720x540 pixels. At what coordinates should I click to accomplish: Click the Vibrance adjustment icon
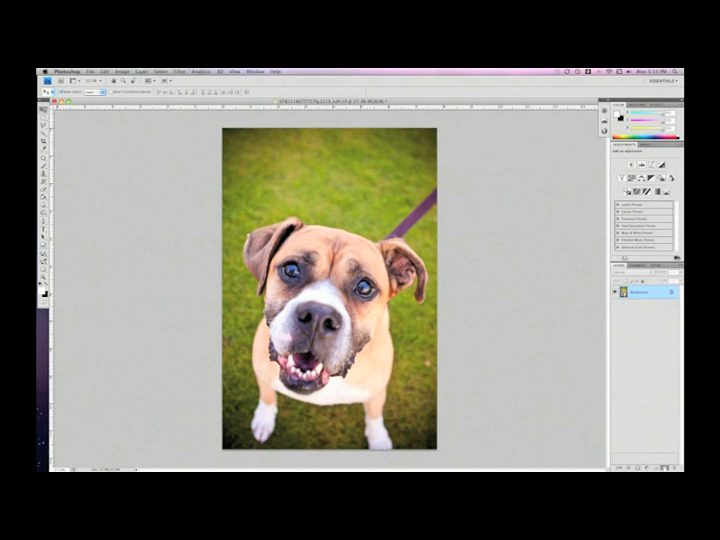[621, 178]
